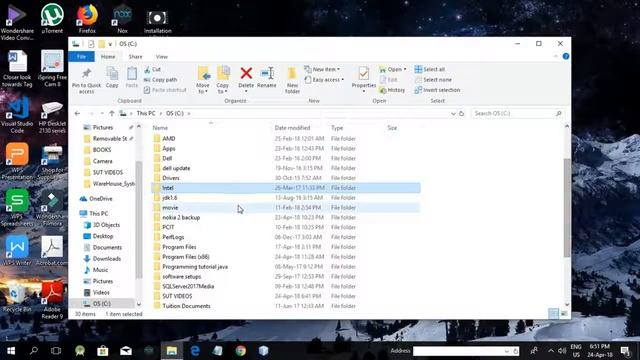This screenshot has width=640, height=360.
Task: Open the Help question mark icon
Action: (566, 56)
